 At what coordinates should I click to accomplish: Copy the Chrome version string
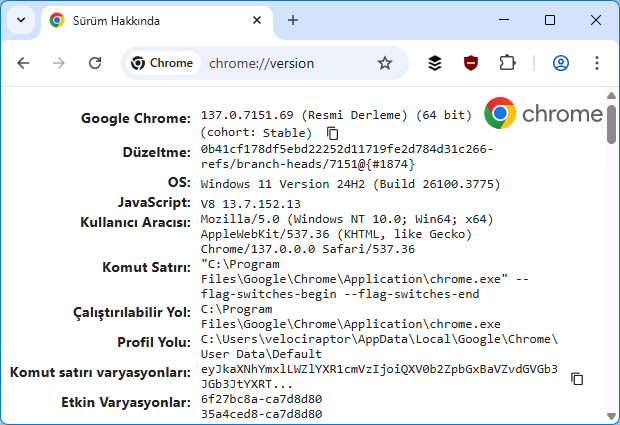[333, 133]
